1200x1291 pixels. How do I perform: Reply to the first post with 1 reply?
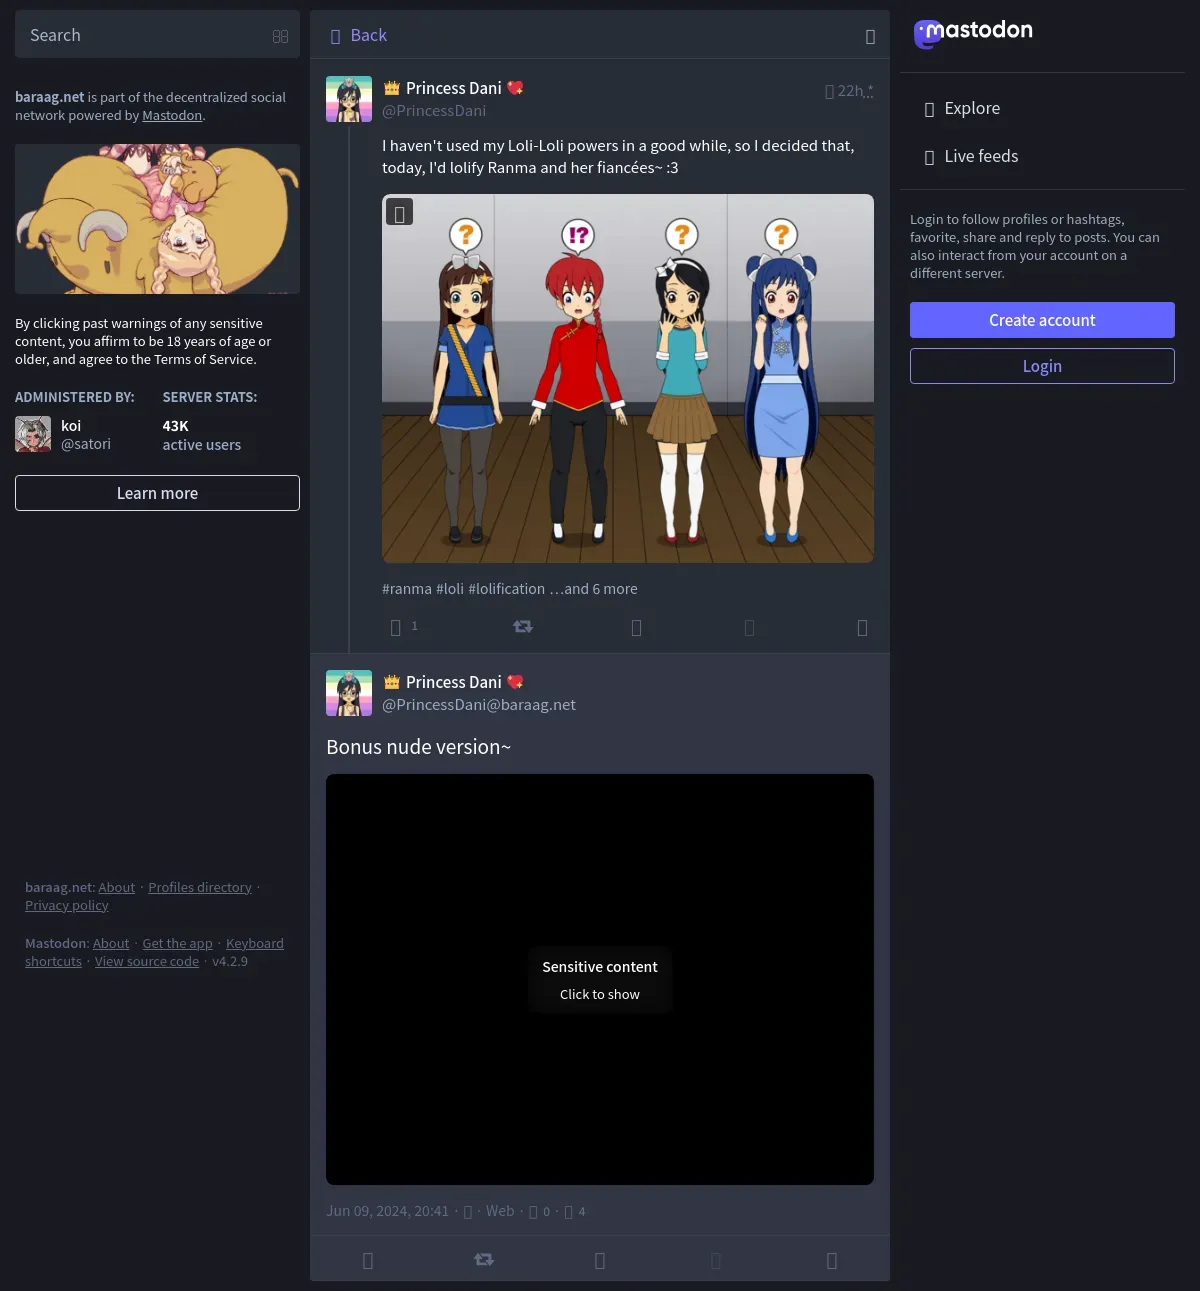(396, 627)
